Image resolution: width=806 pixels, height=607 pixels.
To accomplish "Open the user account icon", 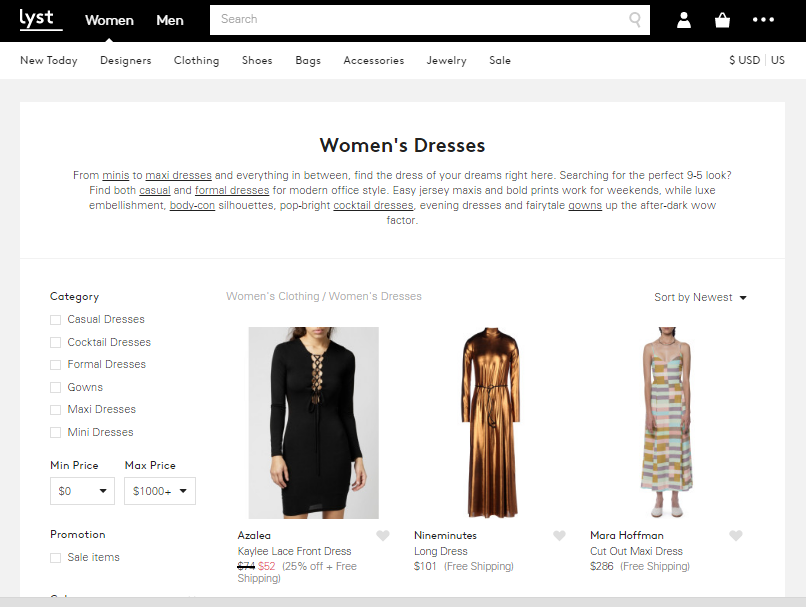I will (684, 20).
